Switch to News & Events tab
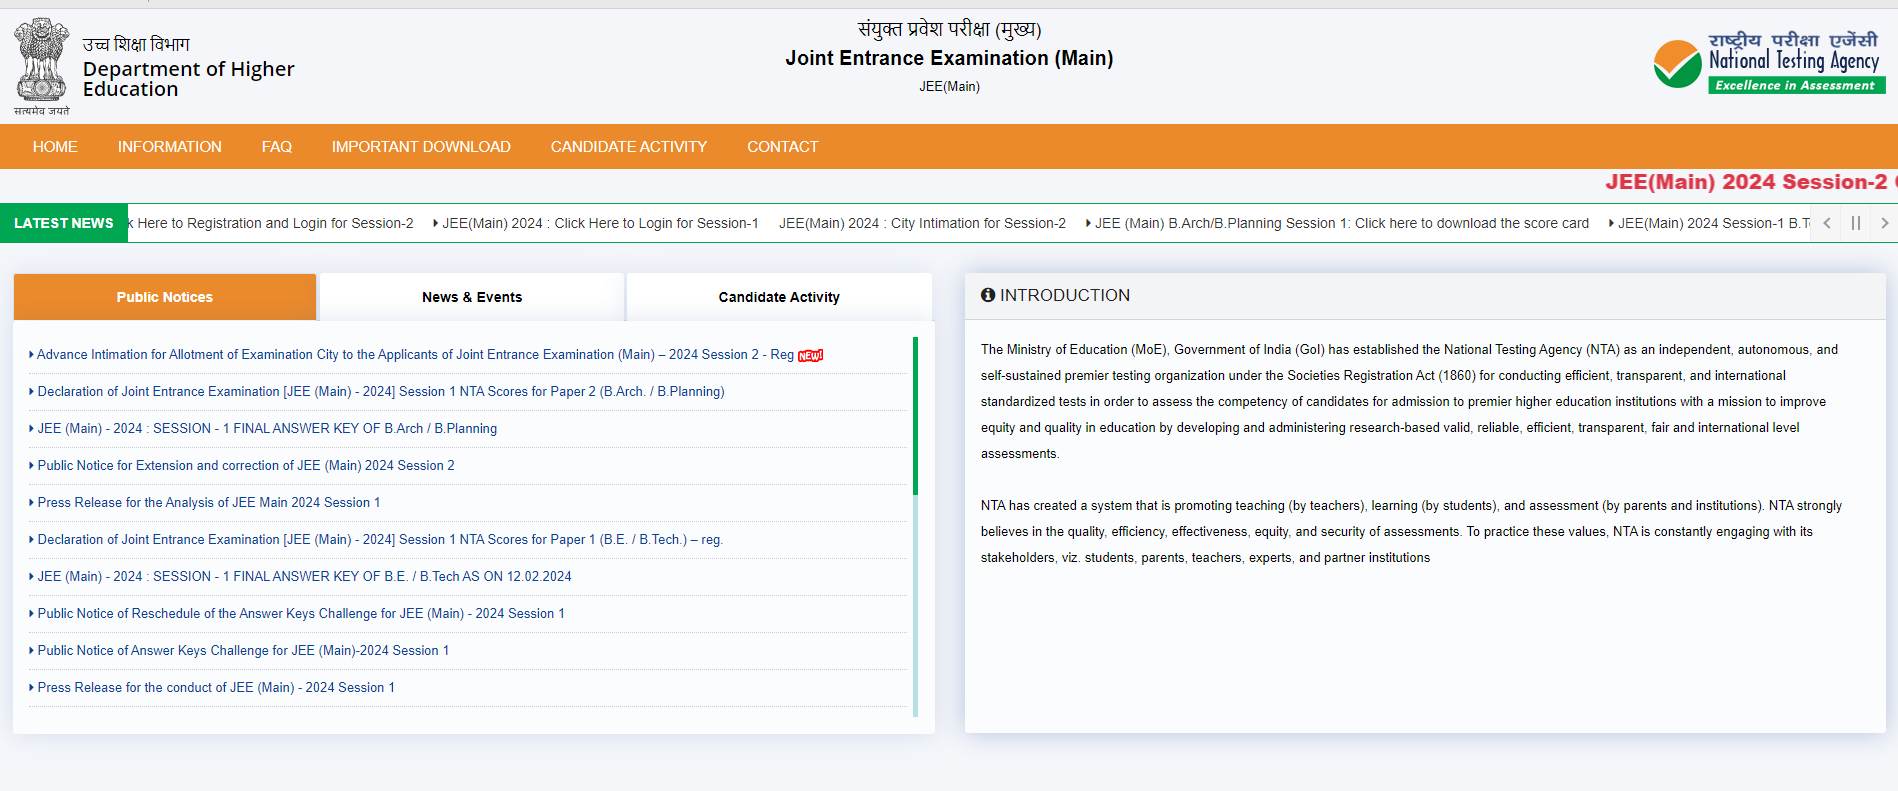1898x791 pixels. 472,297
